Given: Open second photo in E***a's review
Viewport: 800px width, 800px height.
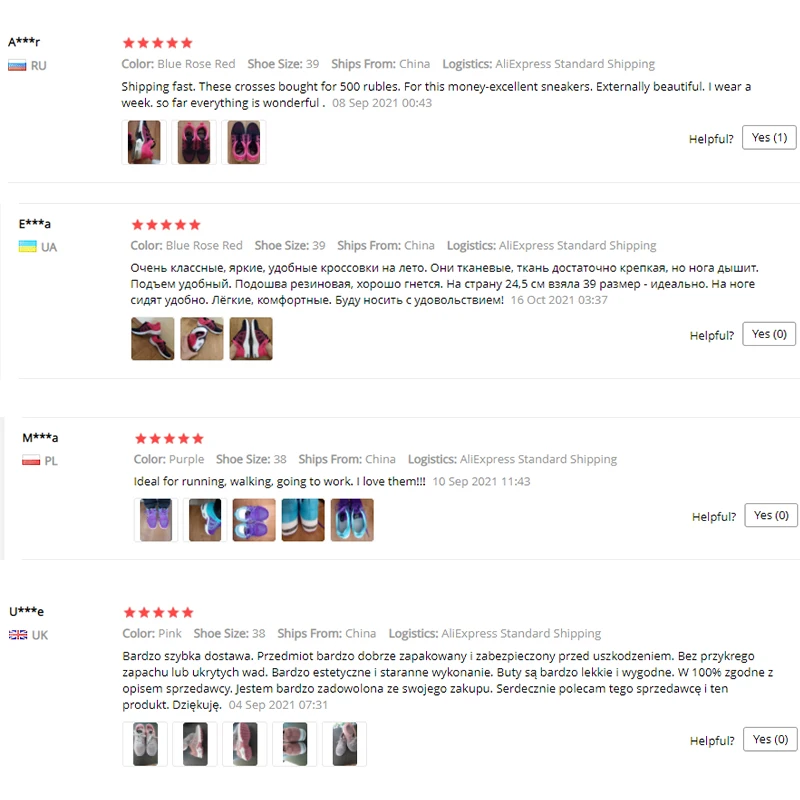Looking at the screenshot, I should point(202,339).
